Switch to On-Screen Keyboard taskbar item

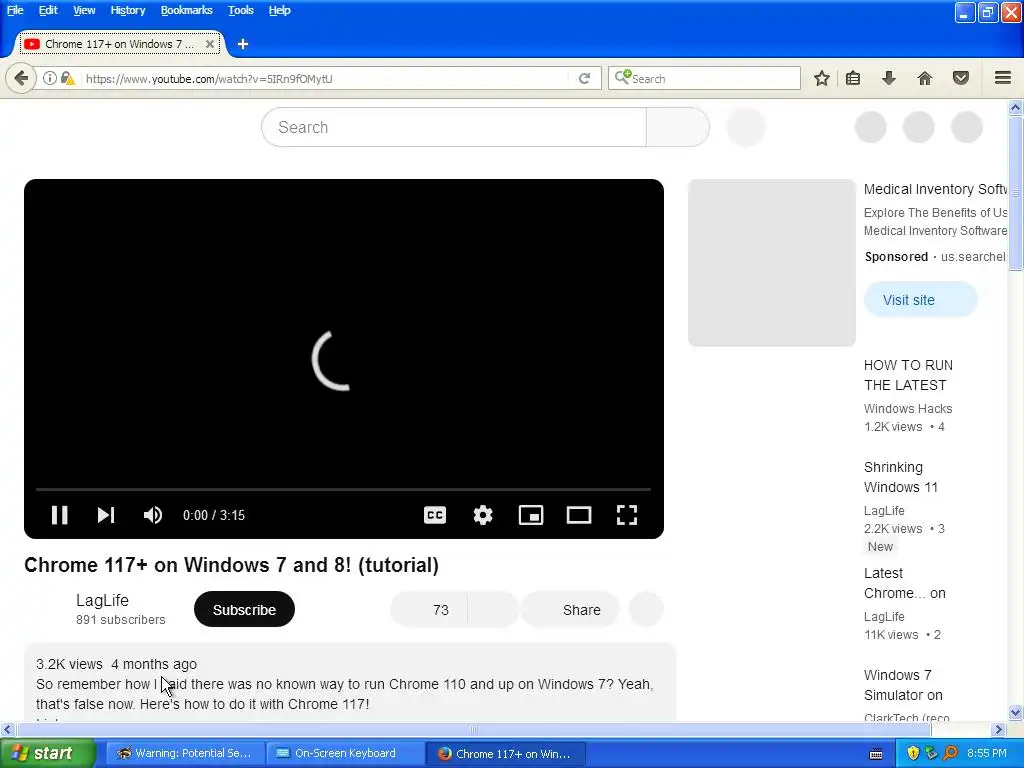(x=345, y=753)
